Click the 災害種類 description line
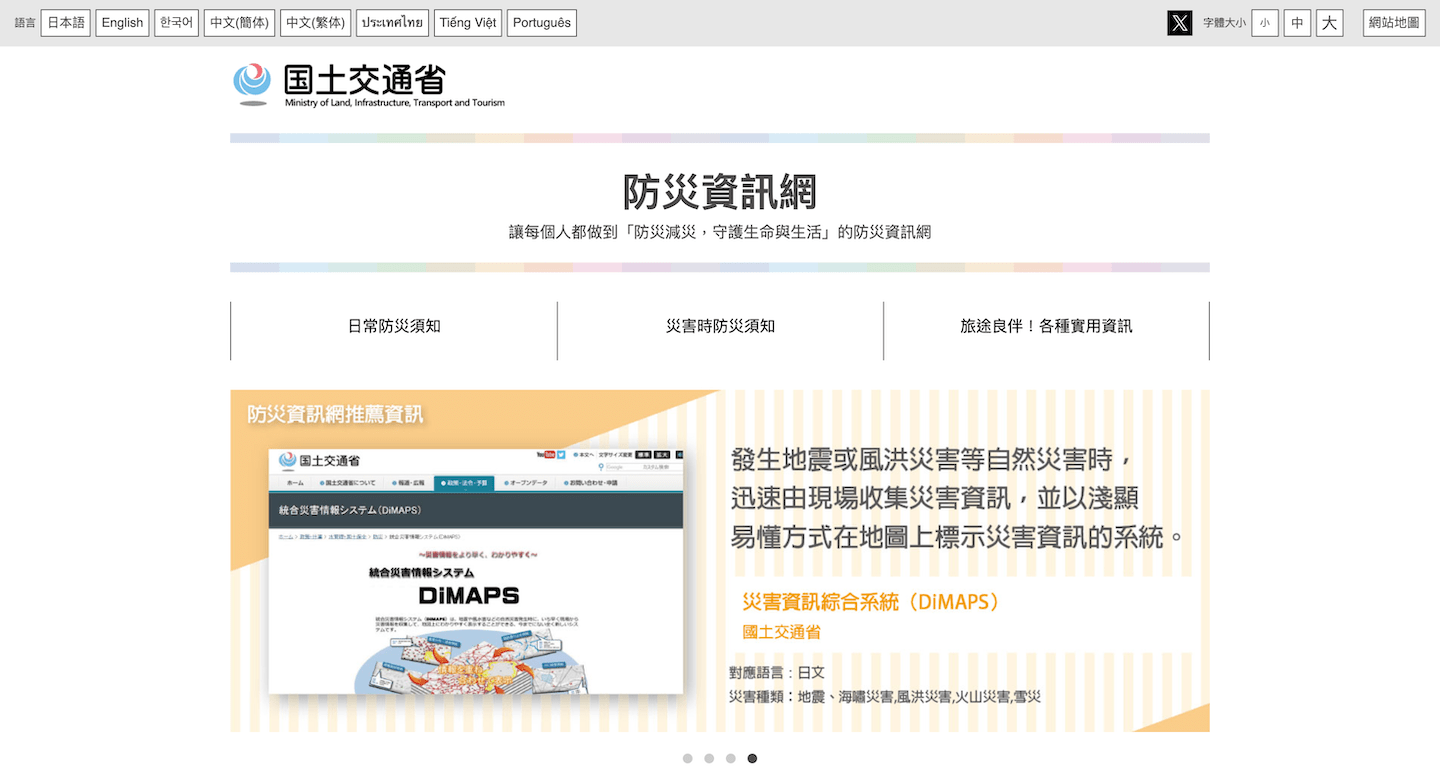1440x781 pixels. [x=885, y=696]
